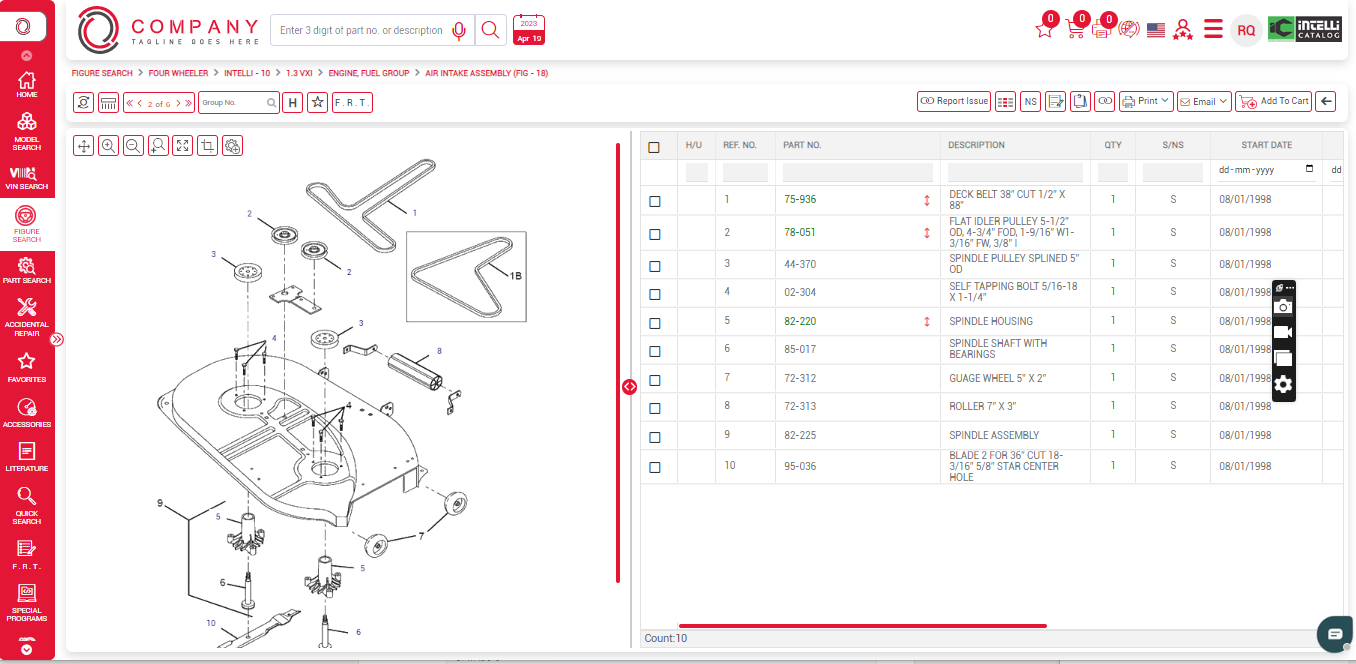Image resolution: width=1356 pixels, height=664 pixels.
Task: Open the diagram settings gear icon
Action: click(232, 145)
